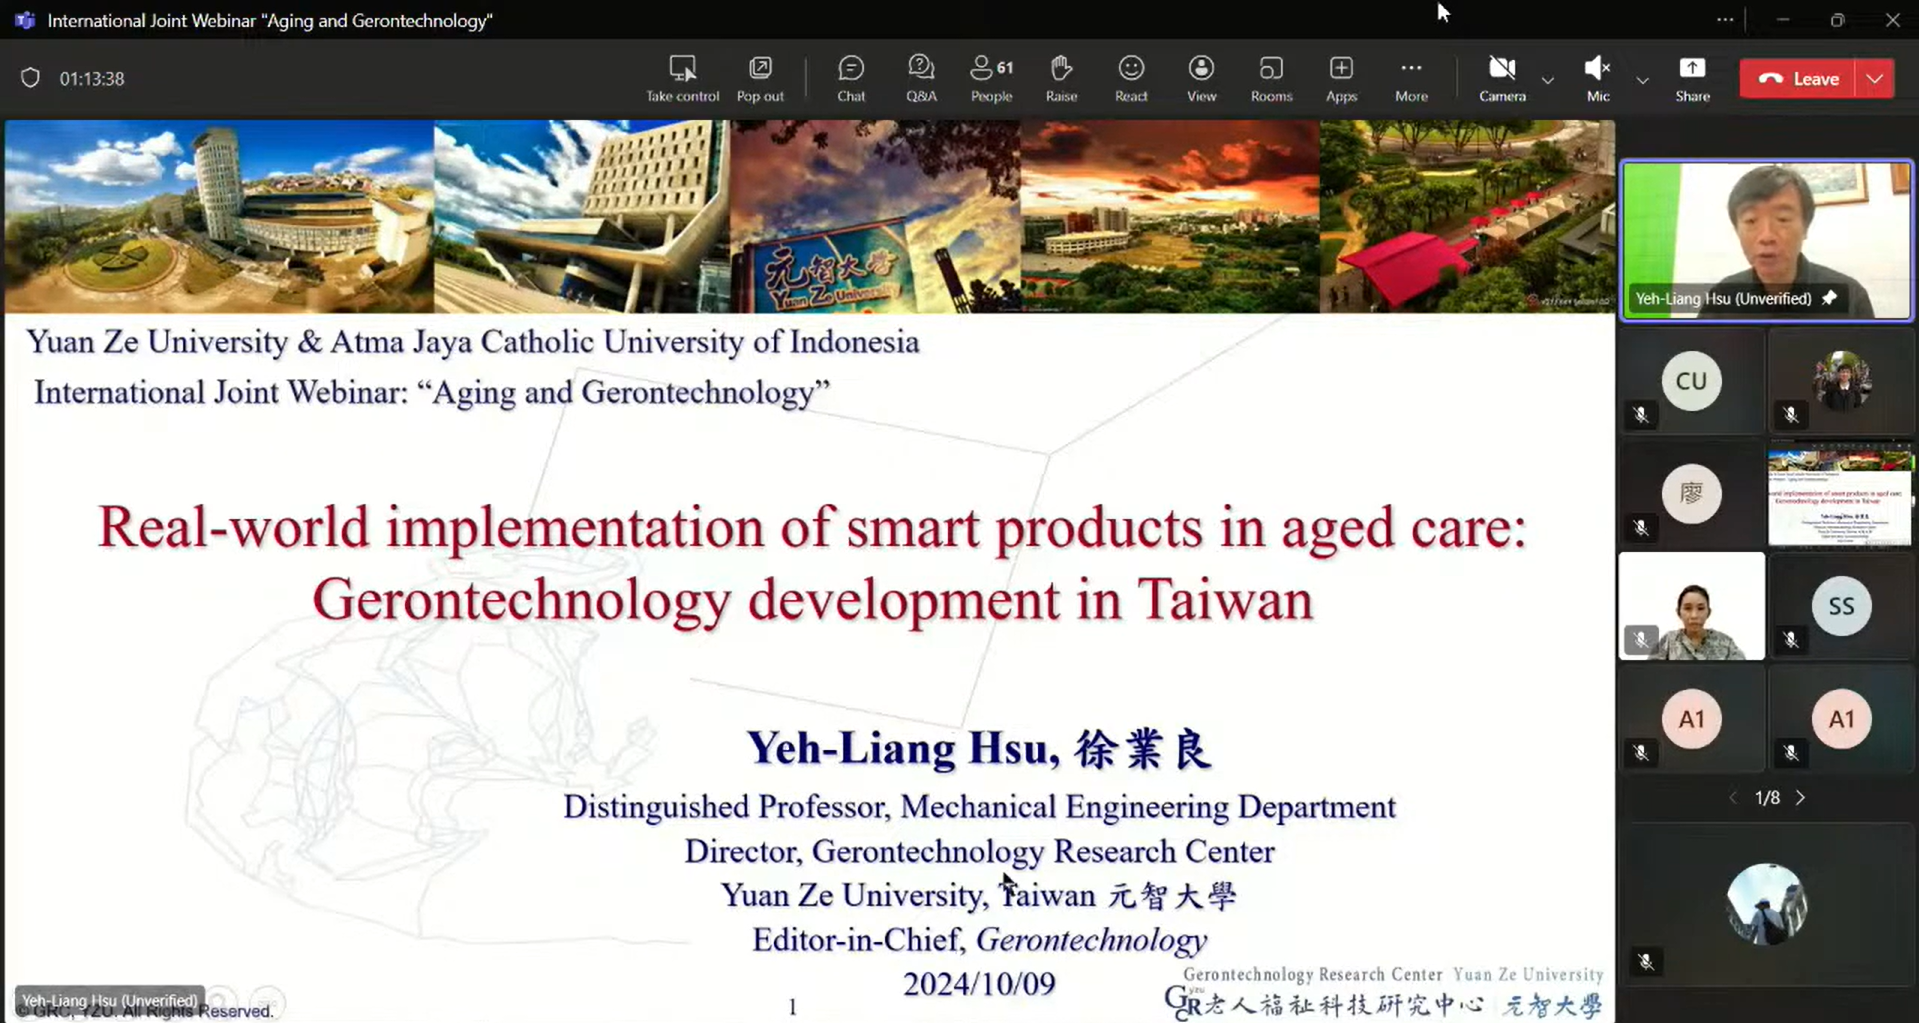Show the People list with 61 participants
1919x1023 pixels.
[991, 78]
